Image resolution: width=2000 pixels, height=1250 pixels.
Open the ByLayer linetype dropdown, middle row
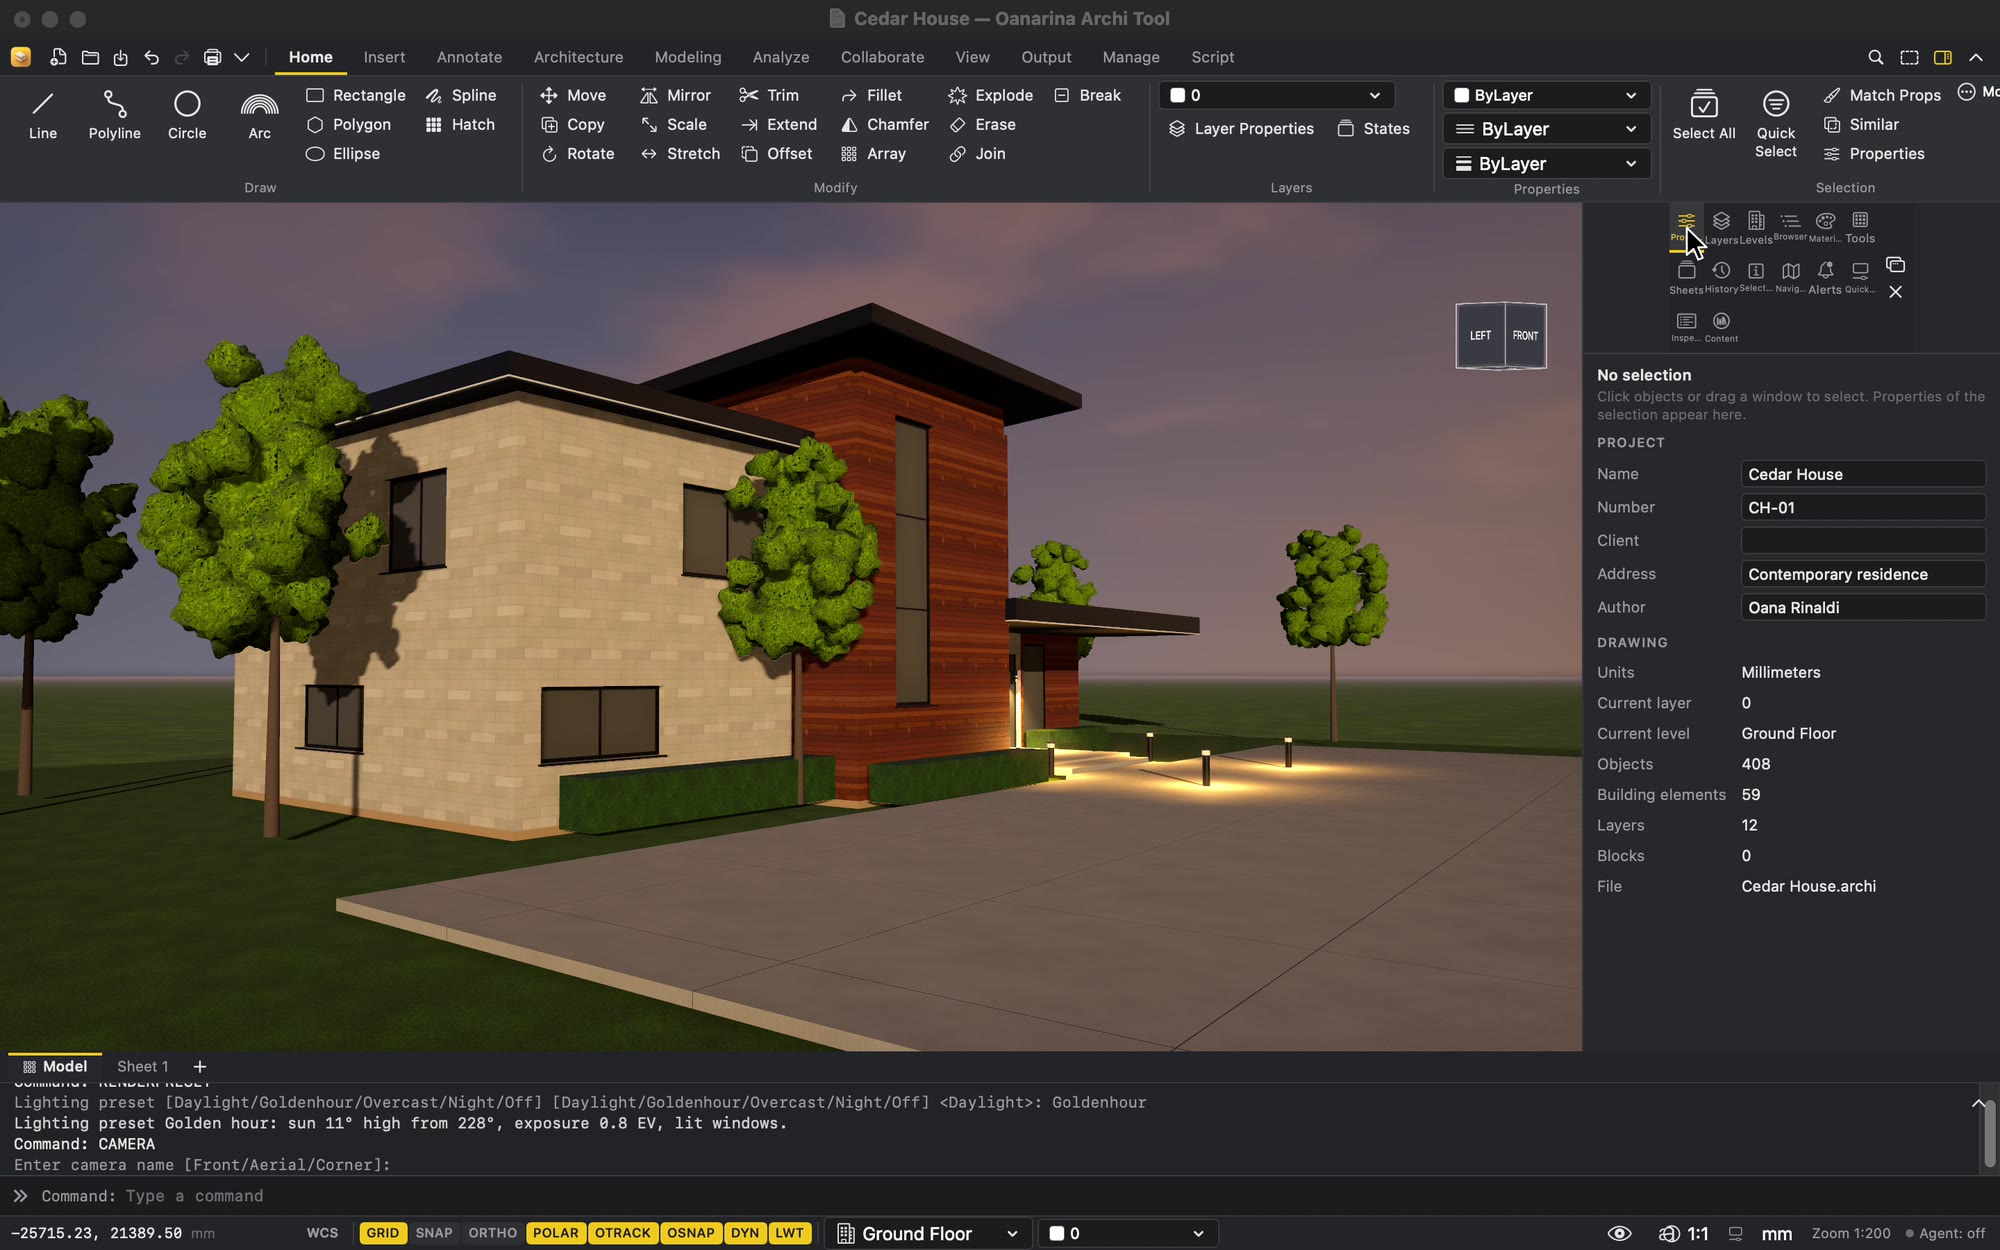point(1546,129)
